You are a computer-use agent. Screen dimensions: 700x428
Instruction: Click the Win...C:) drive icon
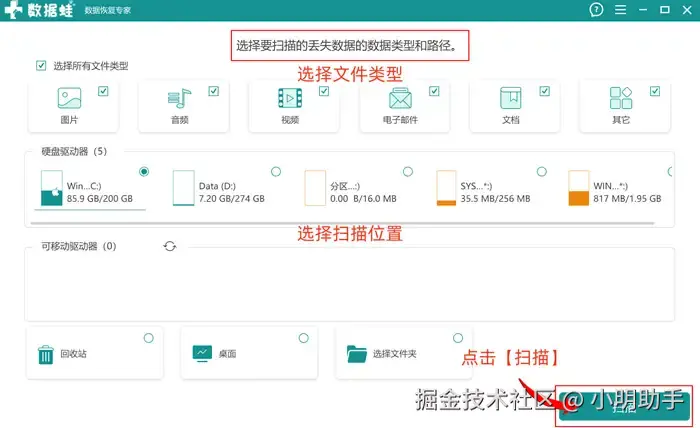pyautogui.click(x=51, y=188)
